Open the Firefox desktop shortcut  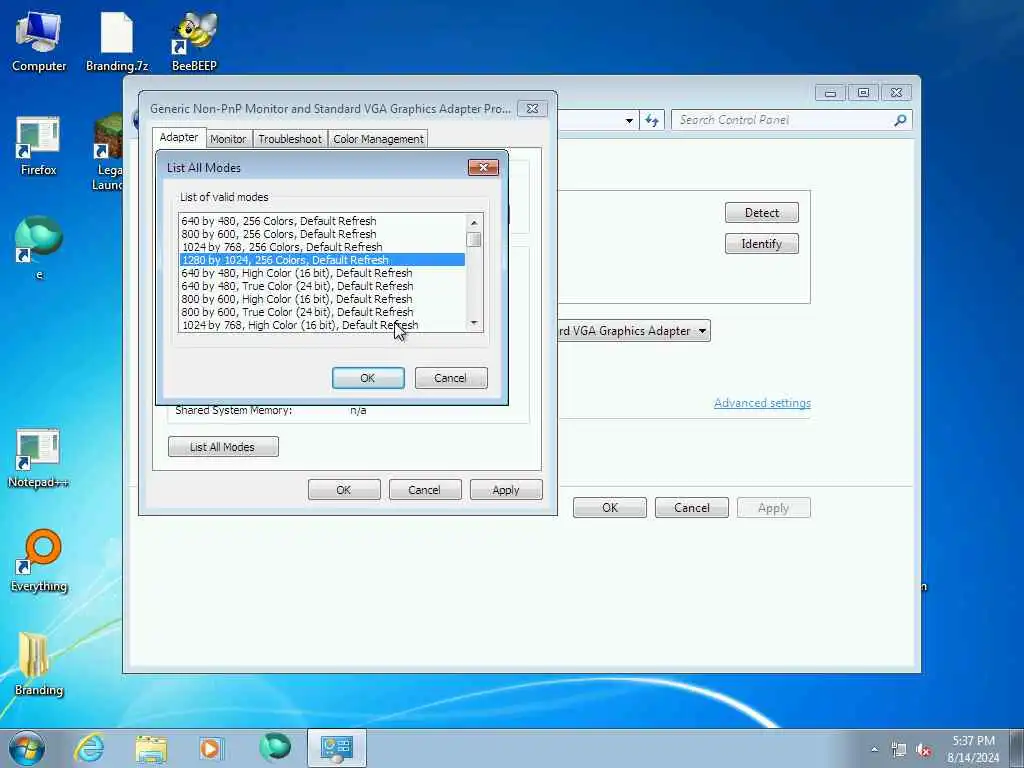pyautogui.click(x=39, y=146)
